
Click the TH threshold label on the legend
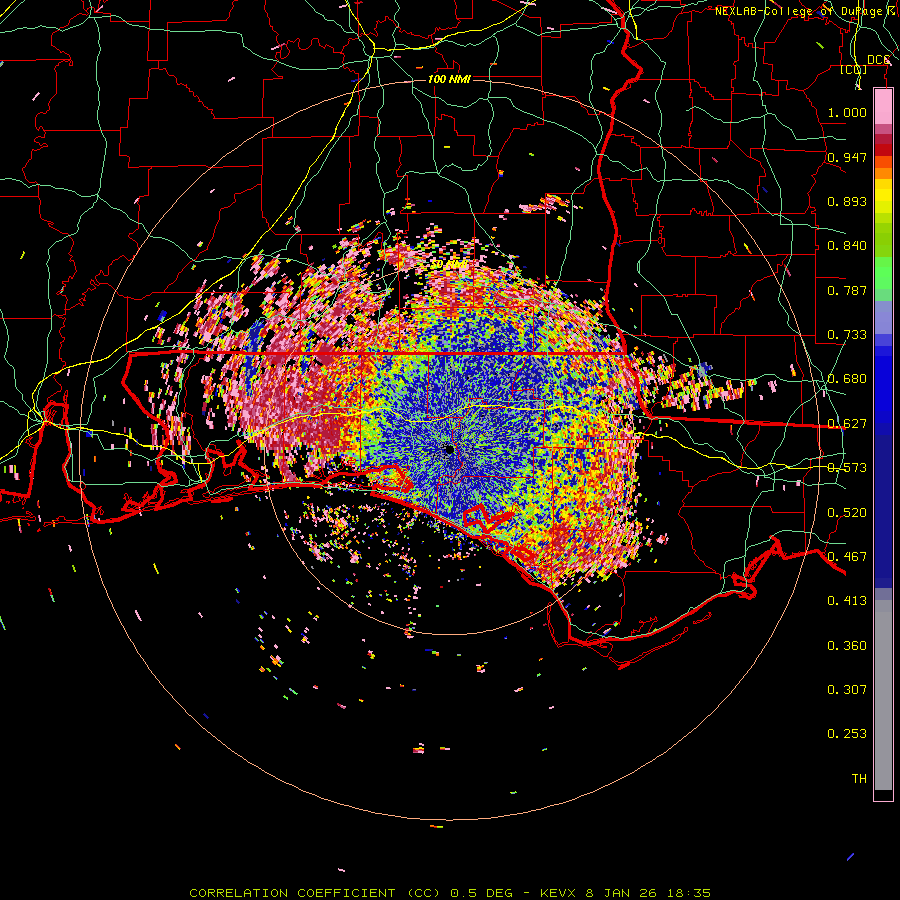point(859,779)
